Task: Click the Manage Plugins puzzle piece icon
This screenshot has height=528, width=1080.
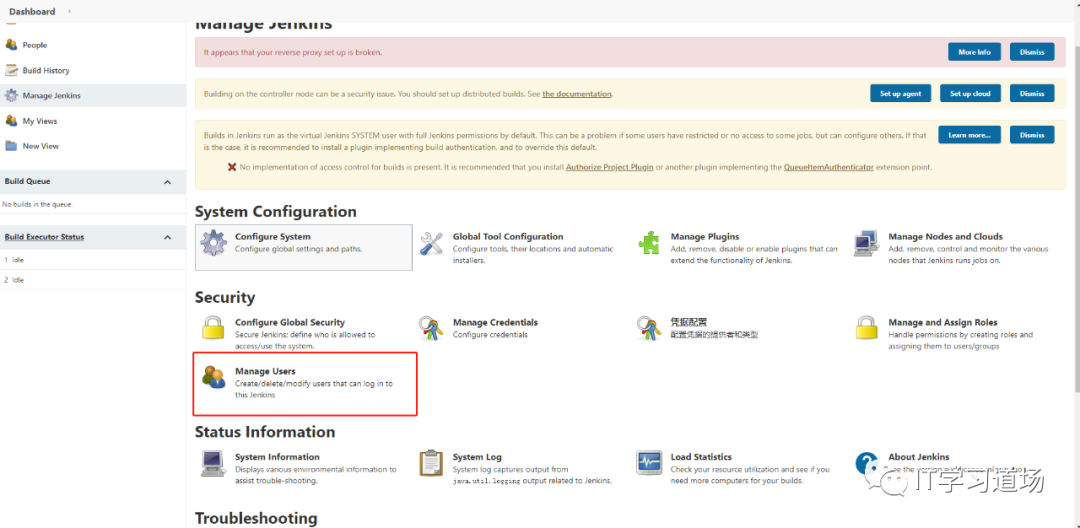Action: (x=649, y=243)
